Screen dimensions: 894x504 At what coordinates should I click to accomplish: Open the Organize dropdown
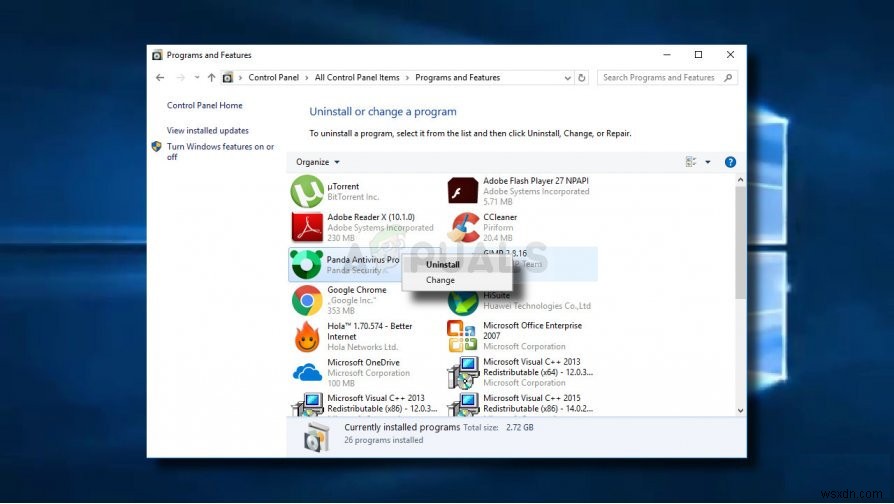(318, 162)
